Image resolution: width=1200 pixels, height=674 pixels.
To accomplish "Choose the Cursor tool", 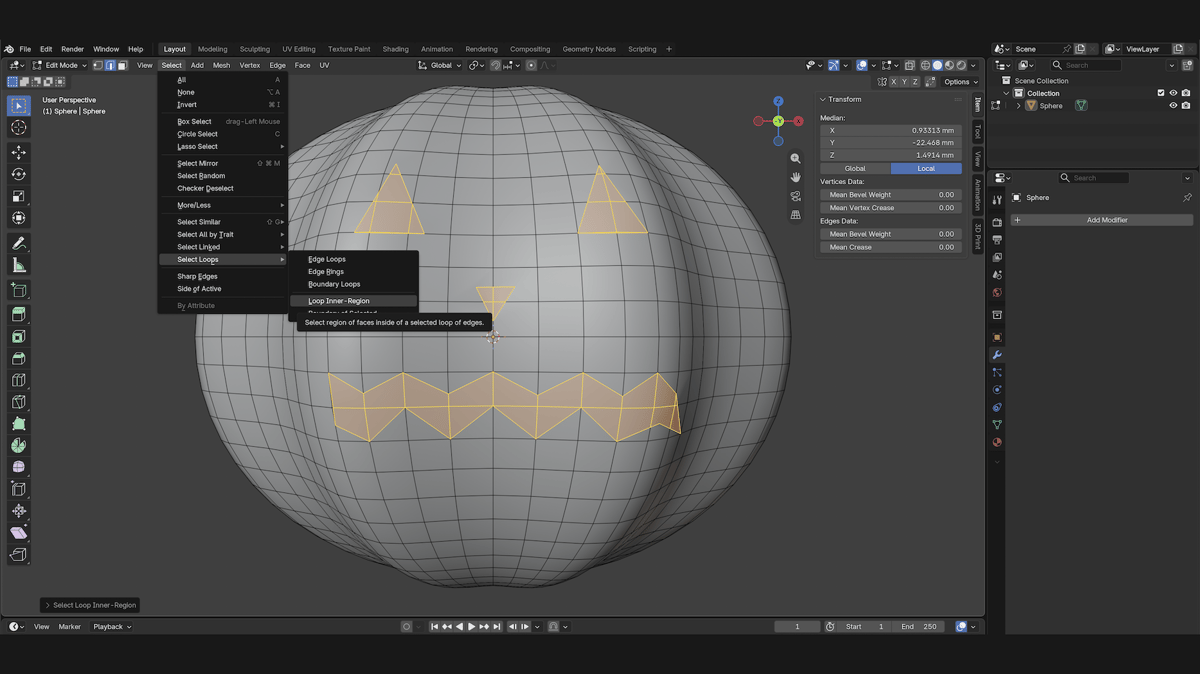I will click(18, 128).
